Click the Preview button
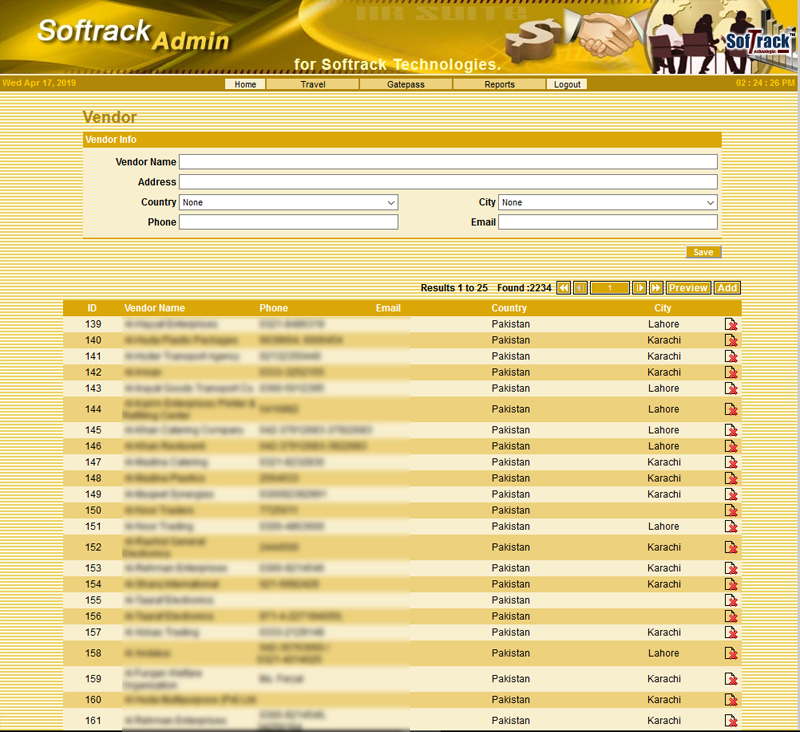 688,288
